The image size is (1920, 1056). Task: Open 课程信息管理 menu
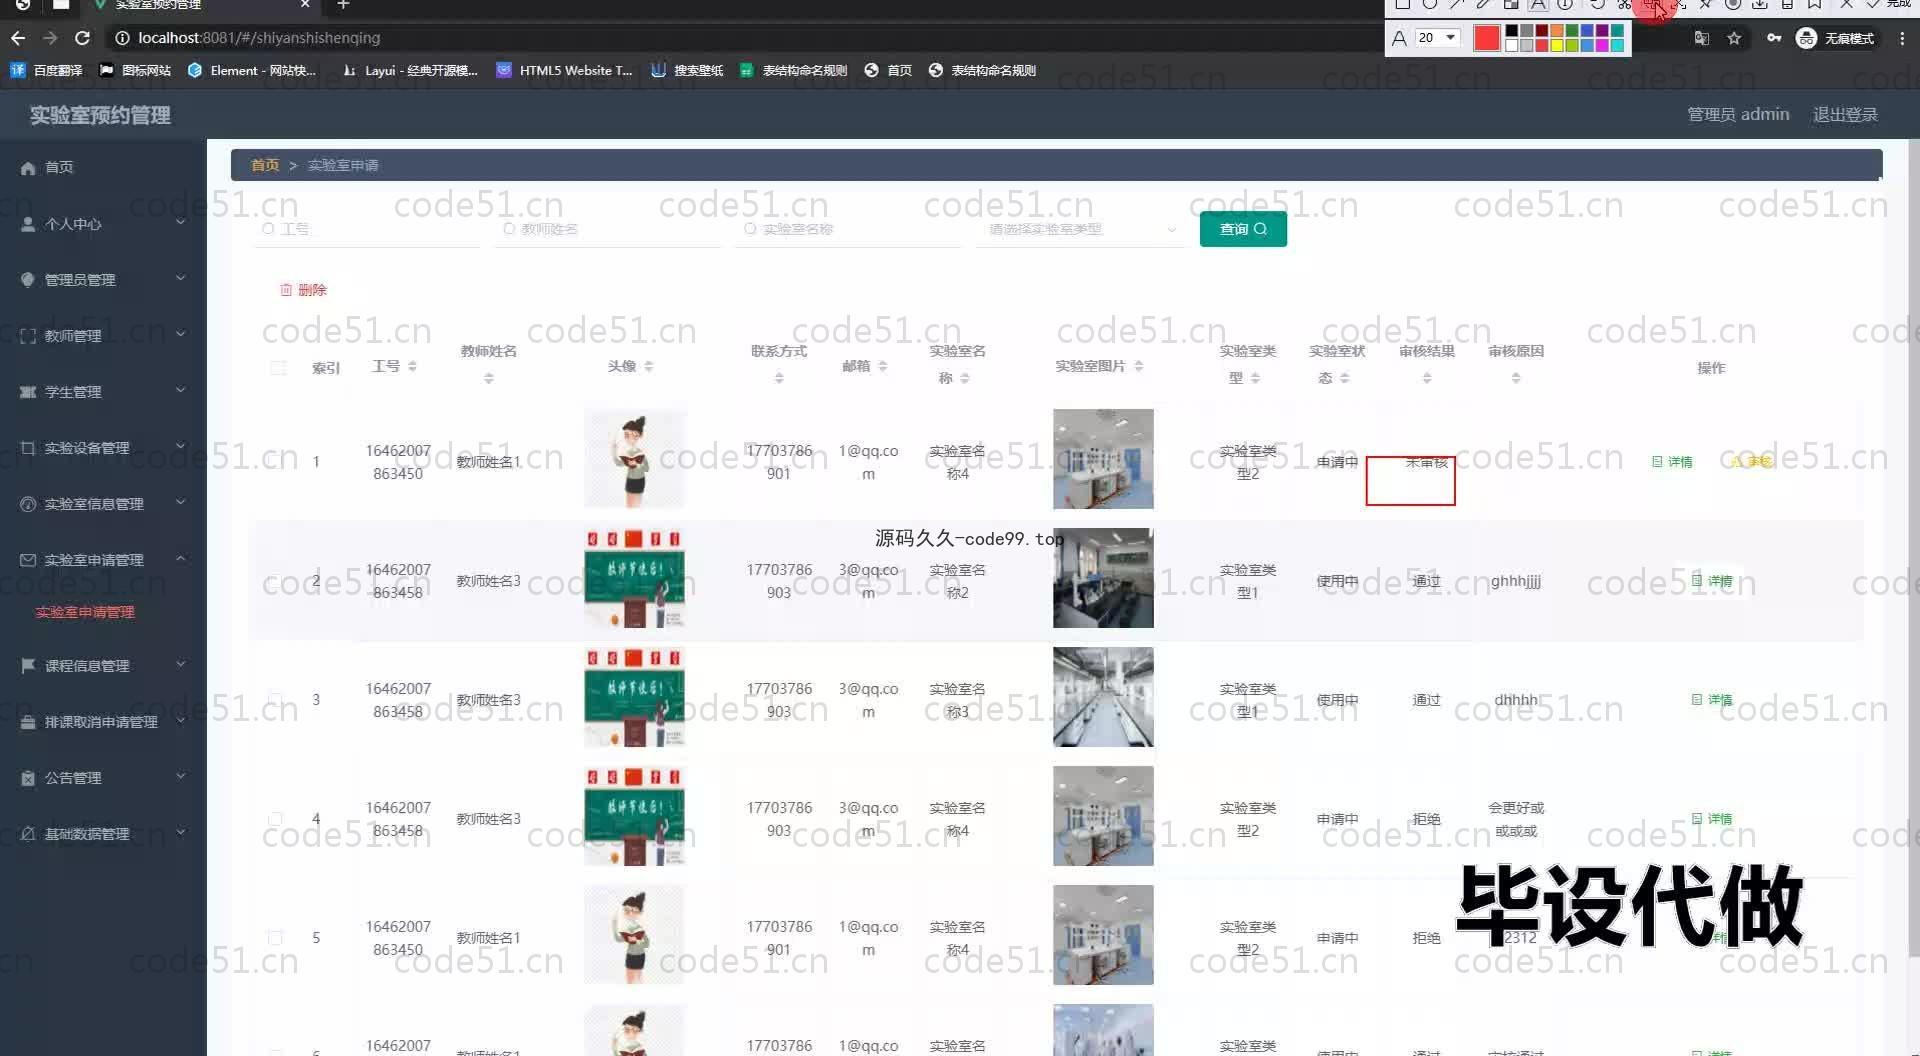pos(87,666)
